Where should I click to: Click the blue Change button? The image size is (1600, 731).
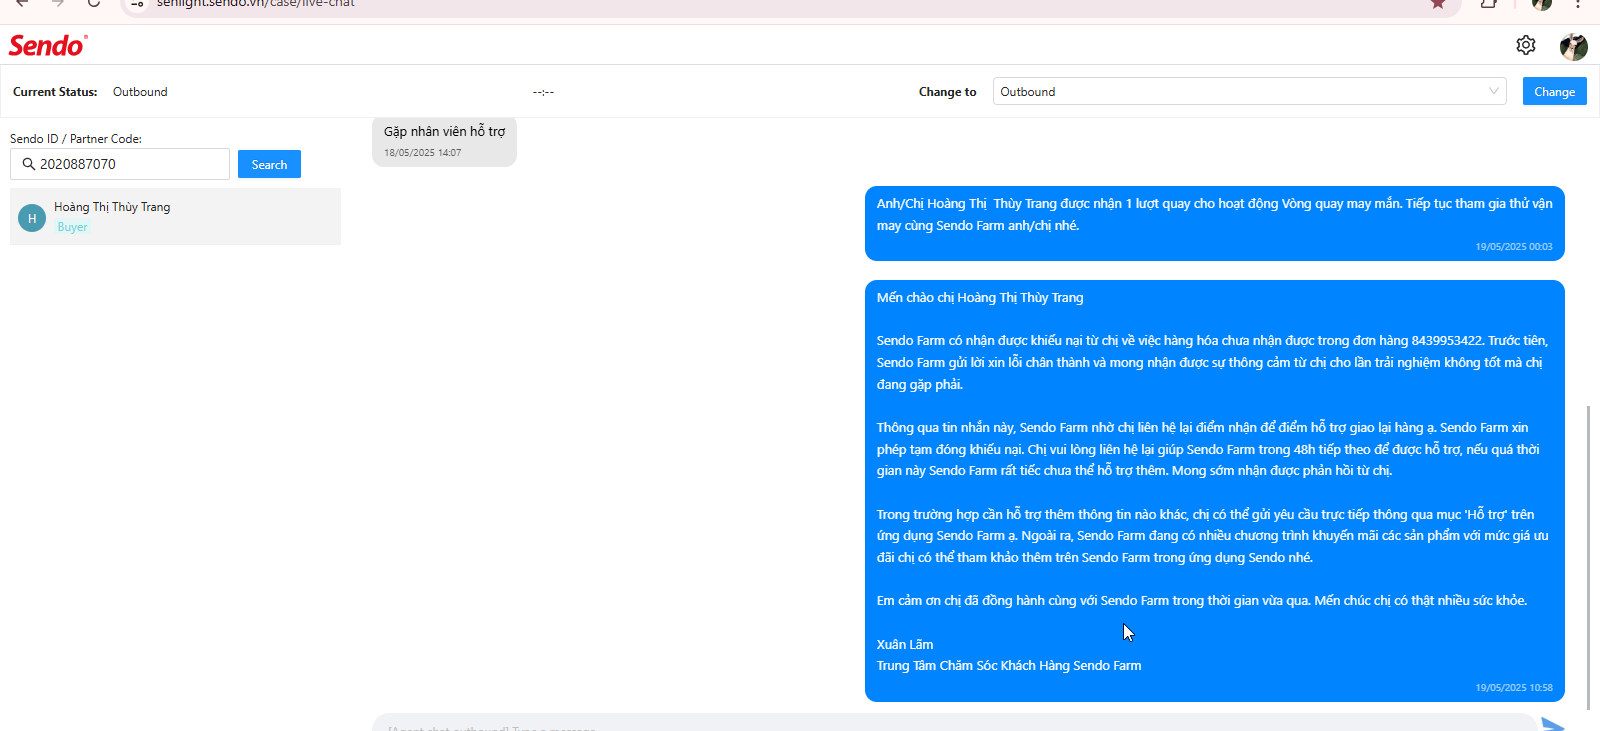(1554, 91)
